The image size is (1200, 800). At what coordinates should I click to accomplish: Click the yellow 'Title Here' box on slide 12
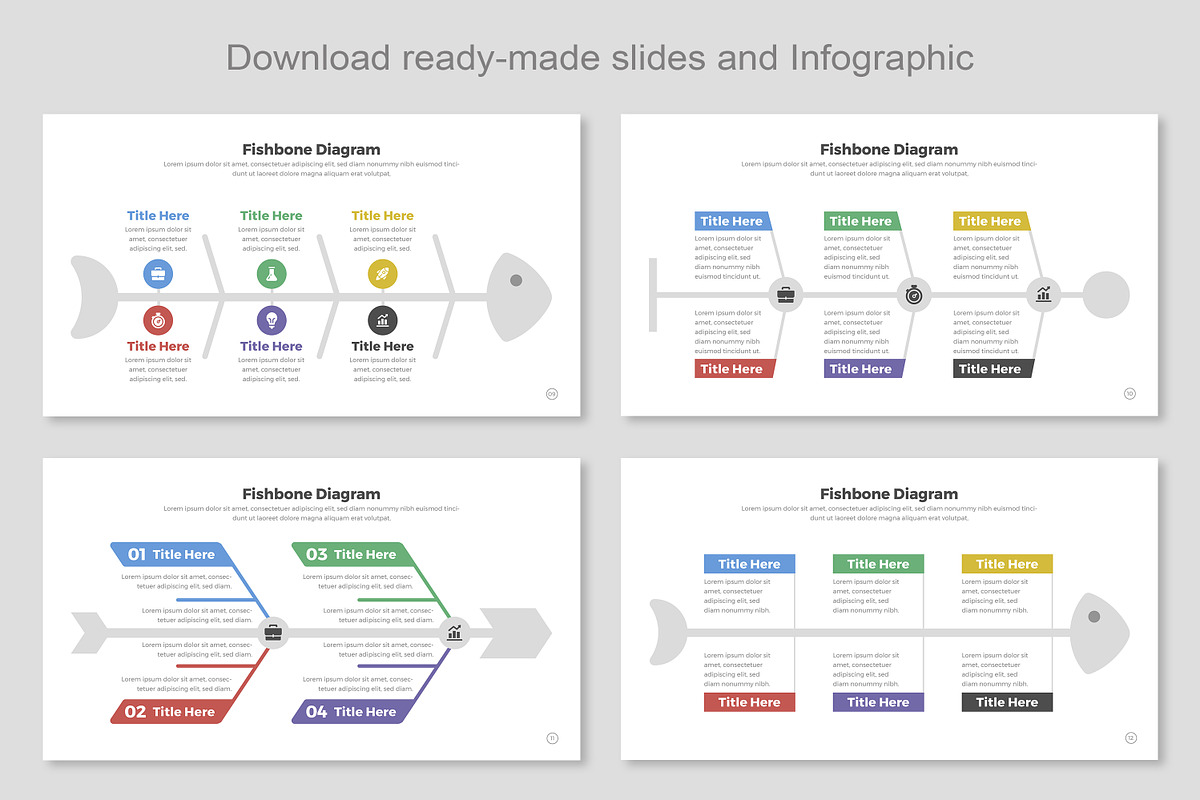point(1007,564)
